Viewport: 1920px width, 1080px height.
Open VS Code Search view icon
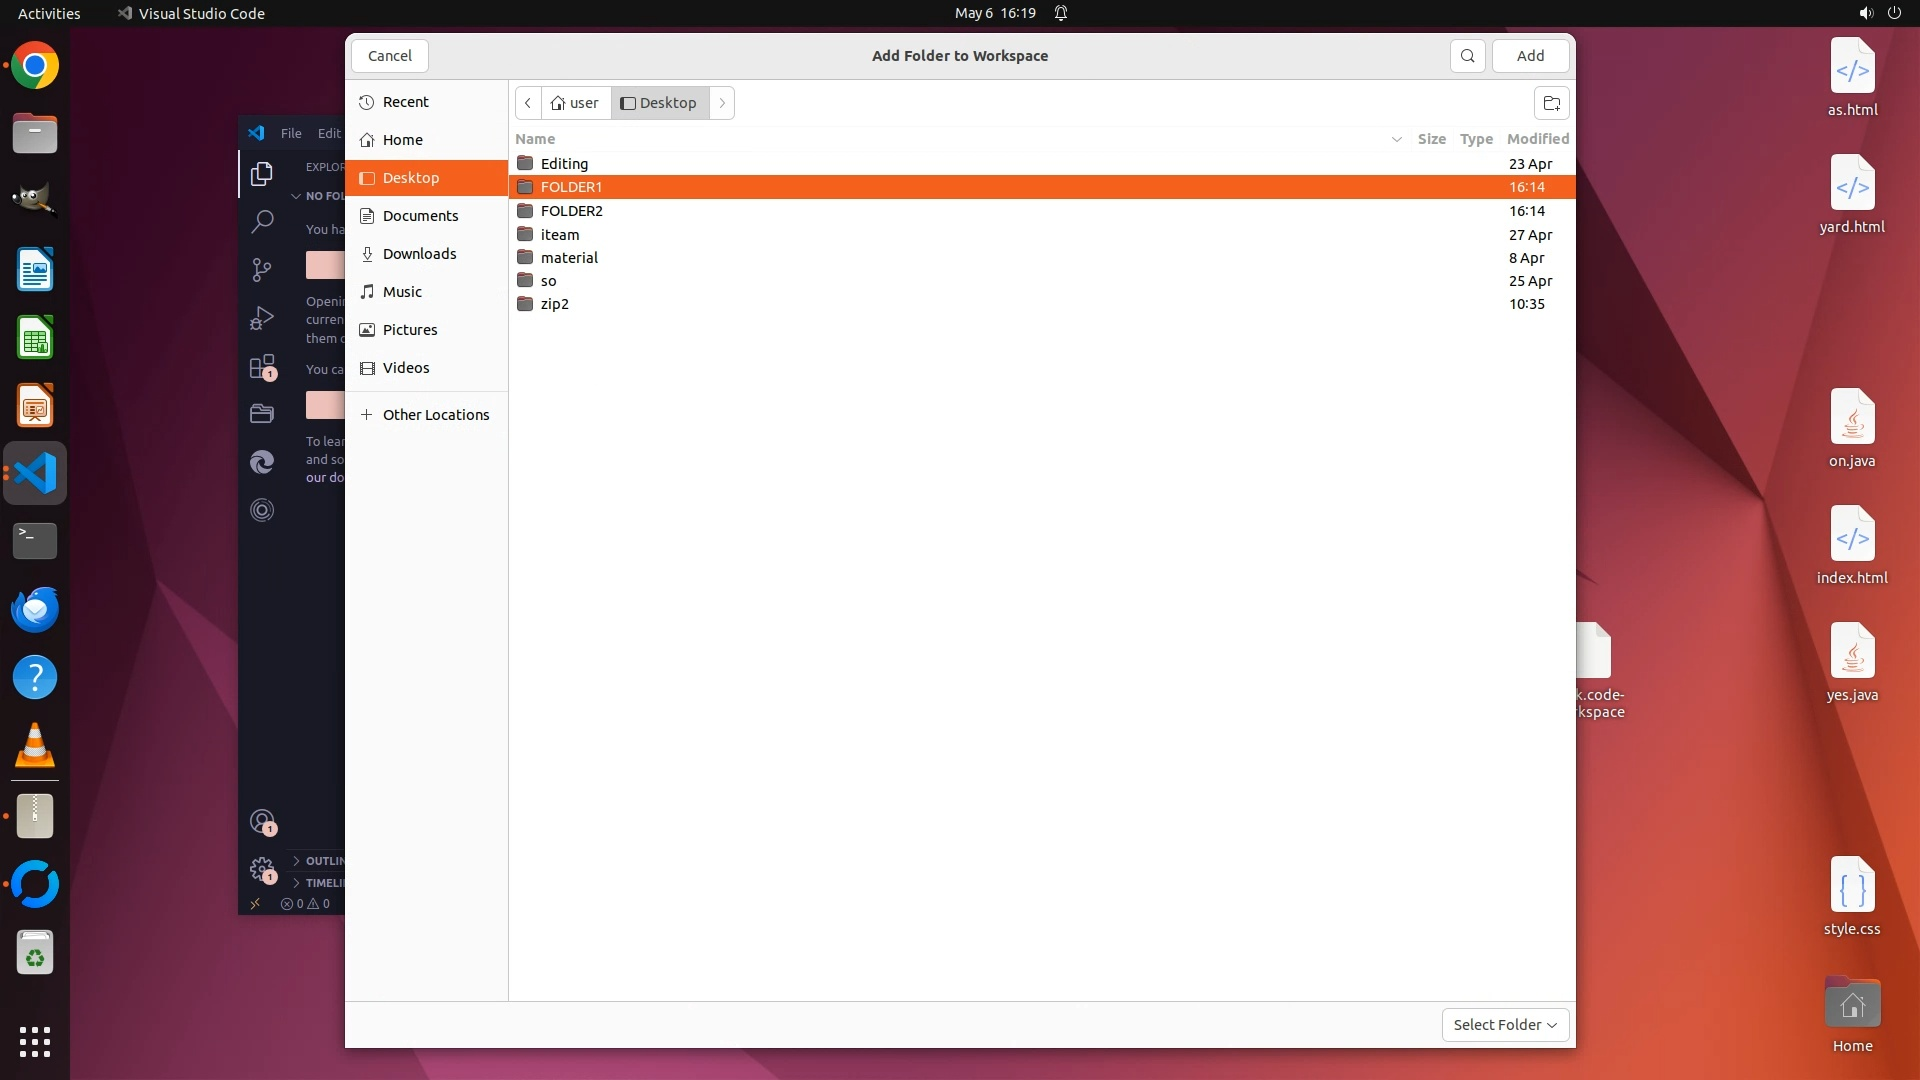262,221
